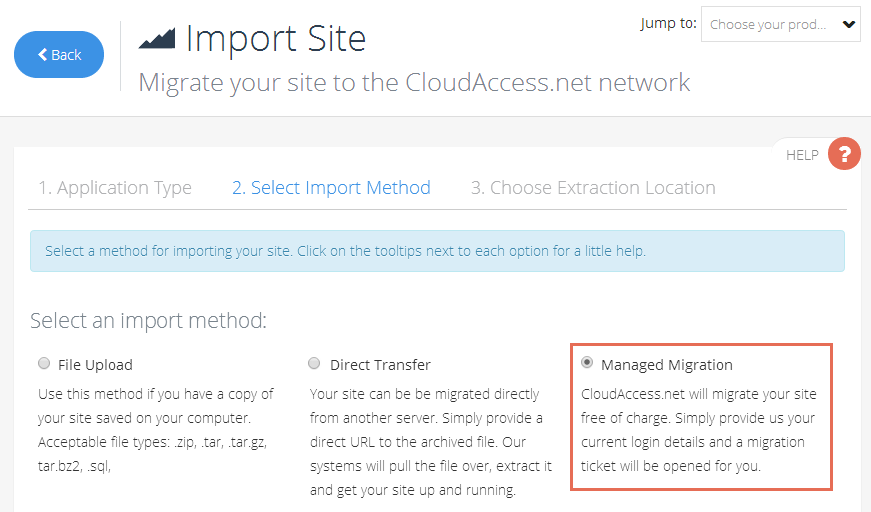Screen dimensions: 871x512
Task: Open 2. Select Import Method tab
Action: pyautogui.click(x=331, y=188)
